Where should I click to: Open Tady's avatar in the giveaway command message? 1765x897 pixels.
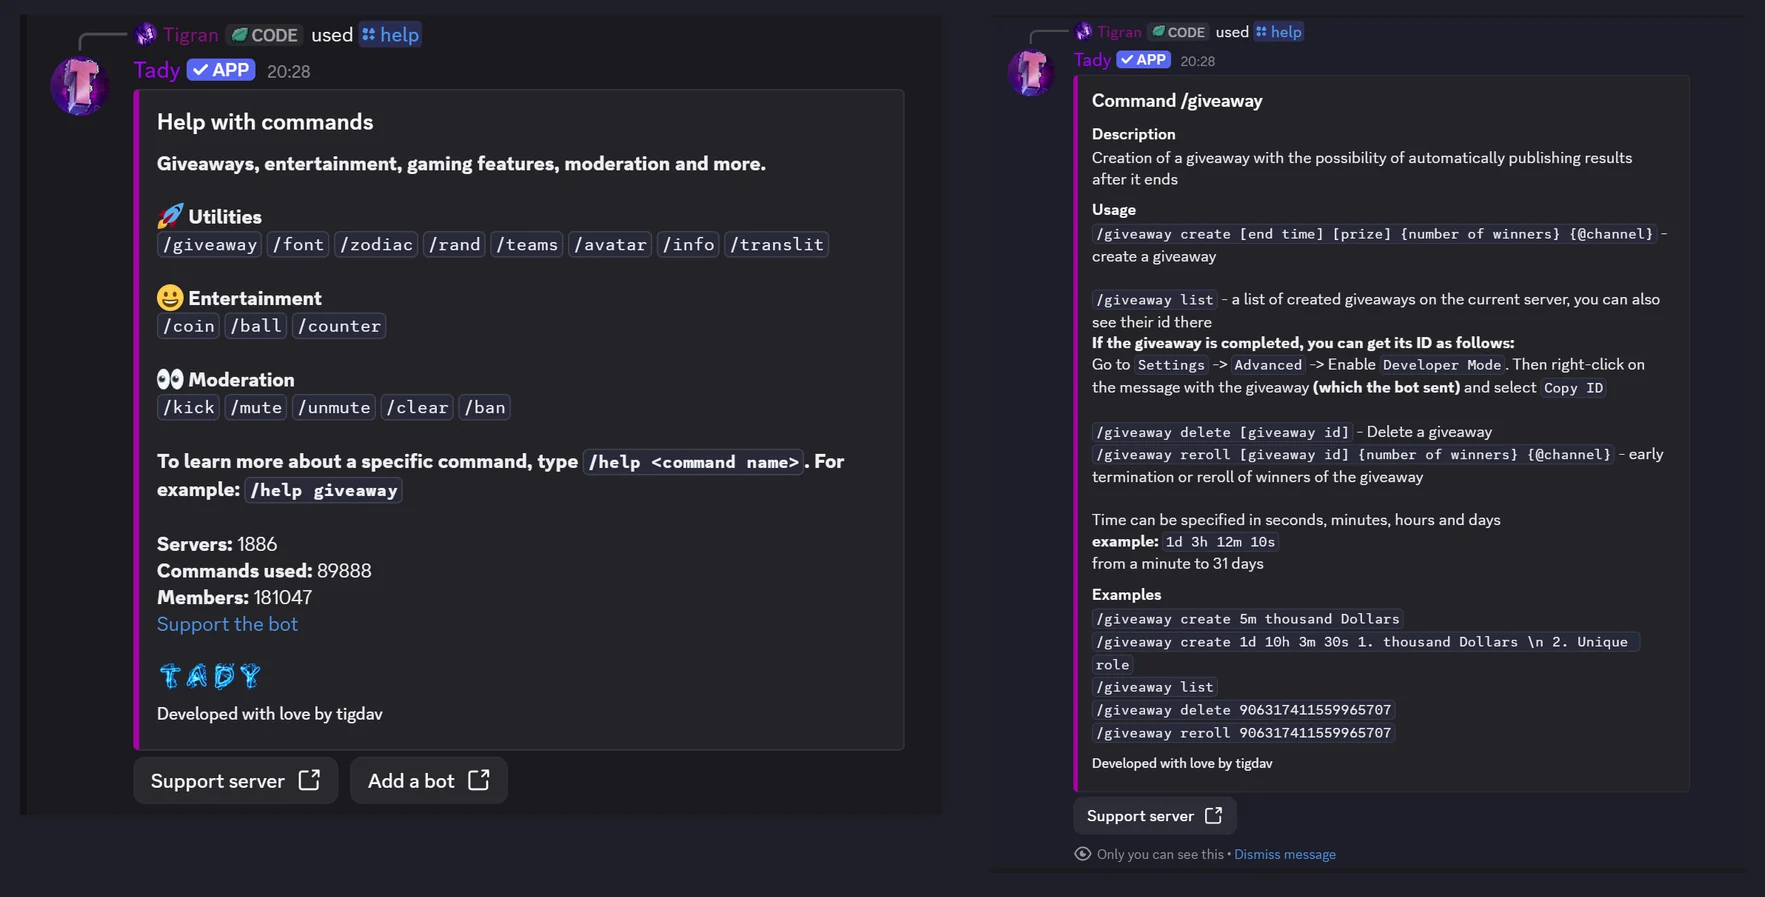(1030, 72)
